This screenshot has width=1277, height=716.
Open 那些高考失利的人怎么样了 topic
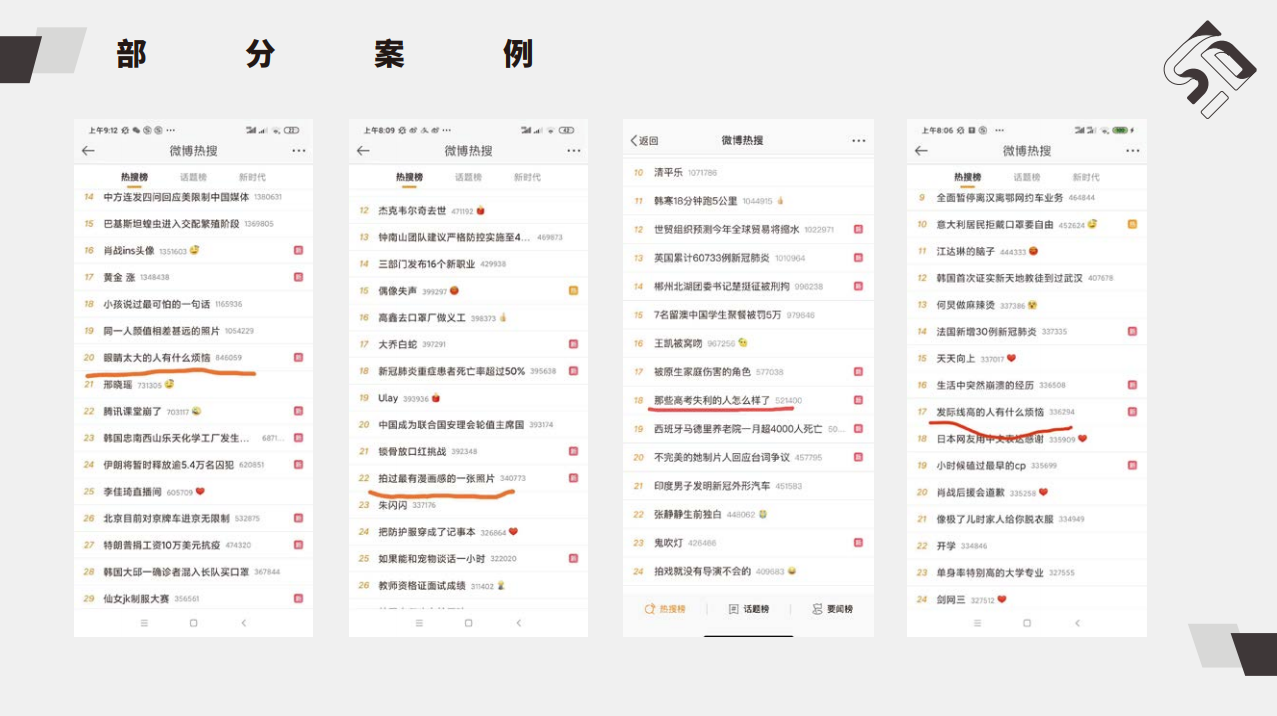pyautogui.click(x=712, y=400)
